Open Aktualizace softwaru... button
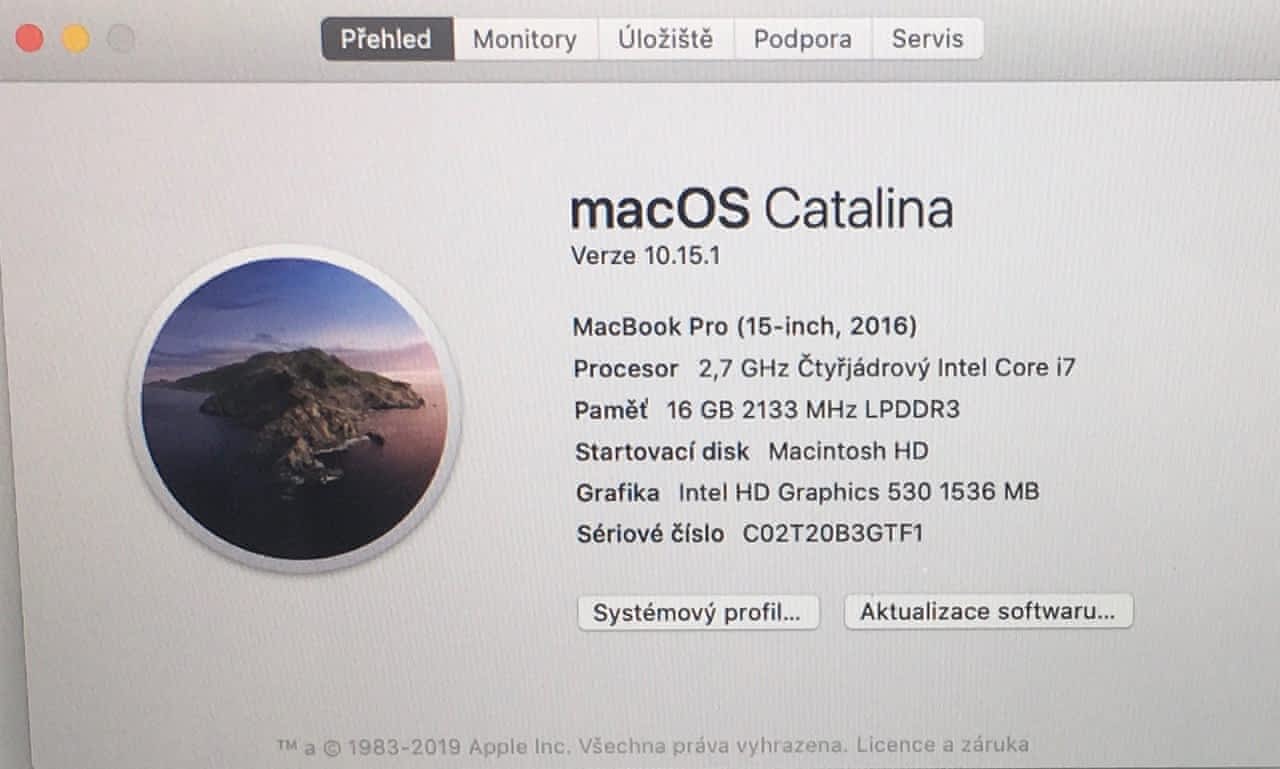This screenshot has width=1280, height=769. 988,611
